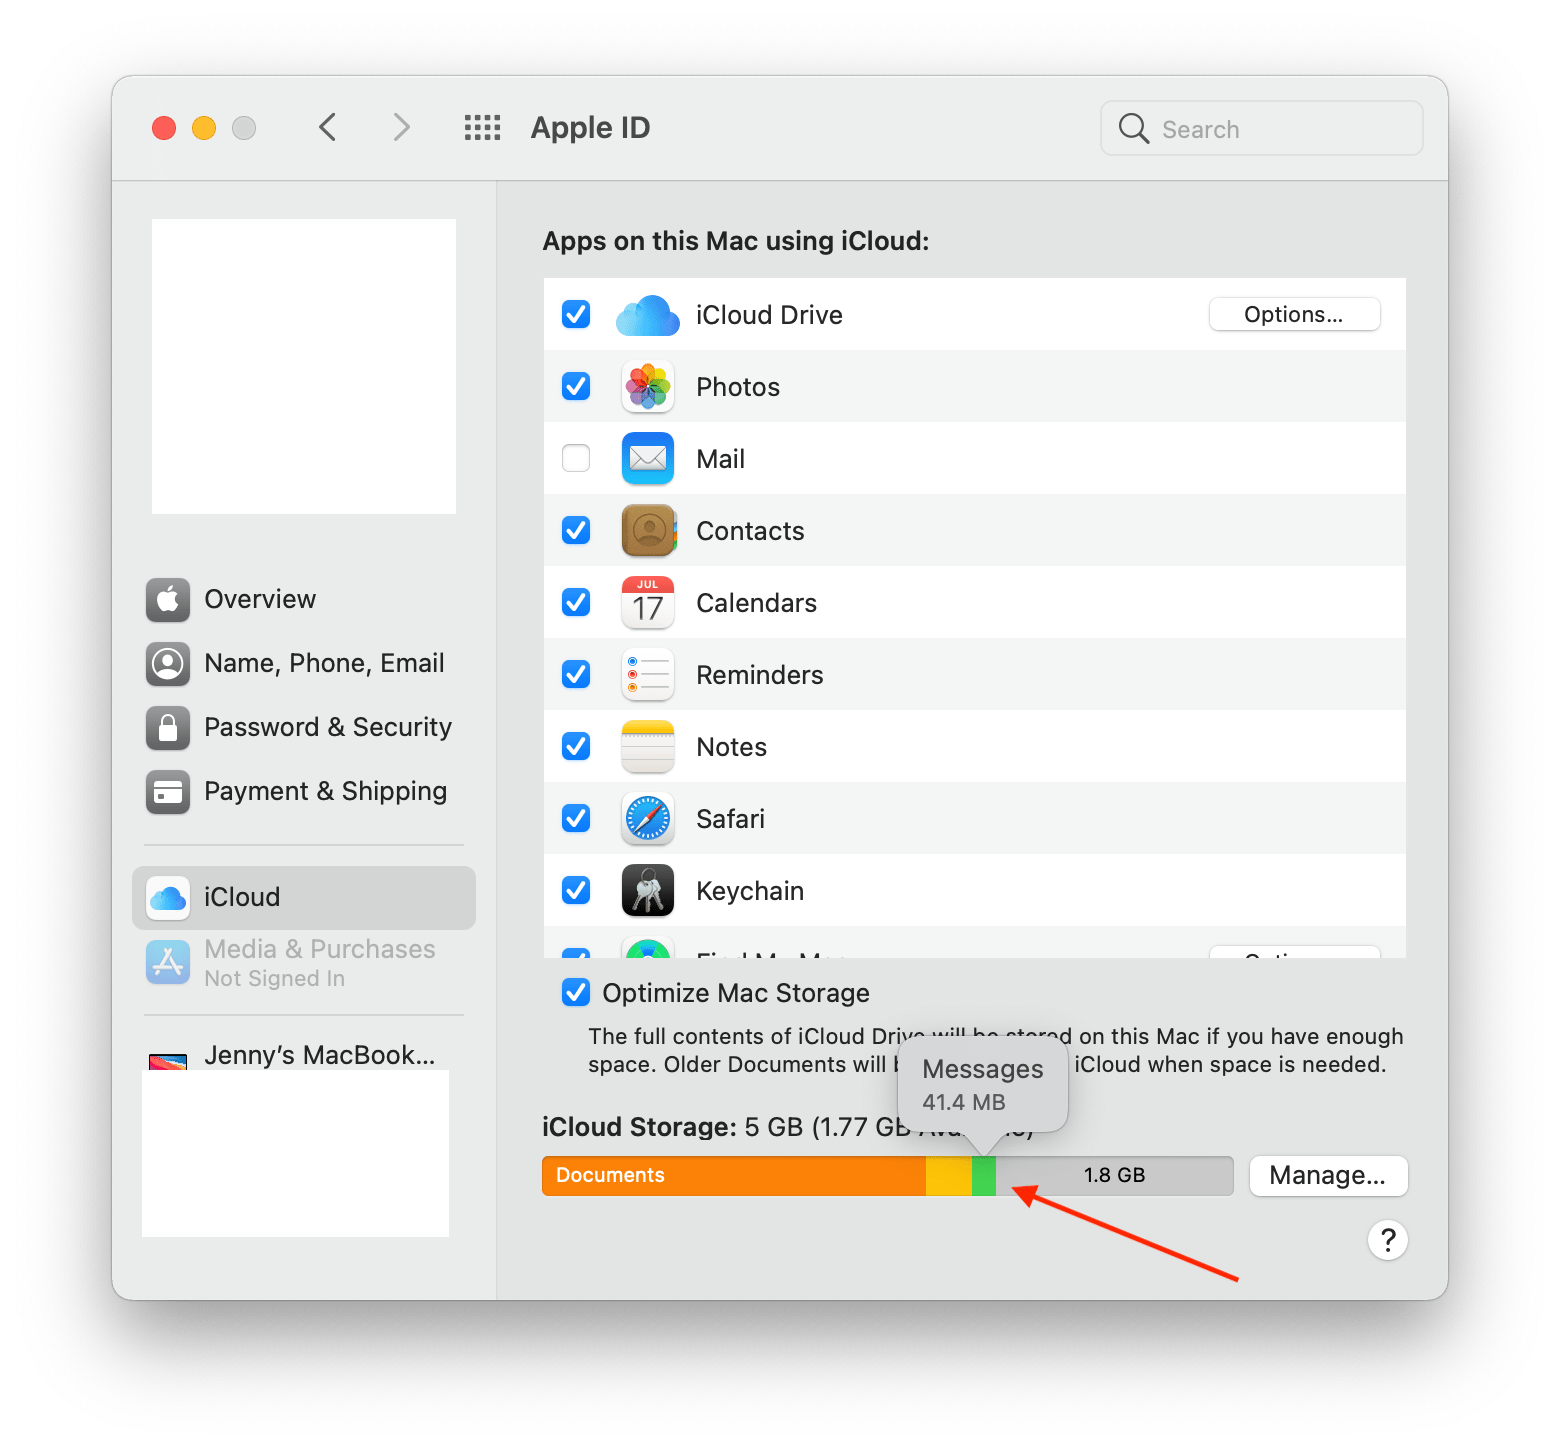Click 'Apps on this Mac using iCloud:' heading
The image size is (1560, 1448).
click(736, 241)
